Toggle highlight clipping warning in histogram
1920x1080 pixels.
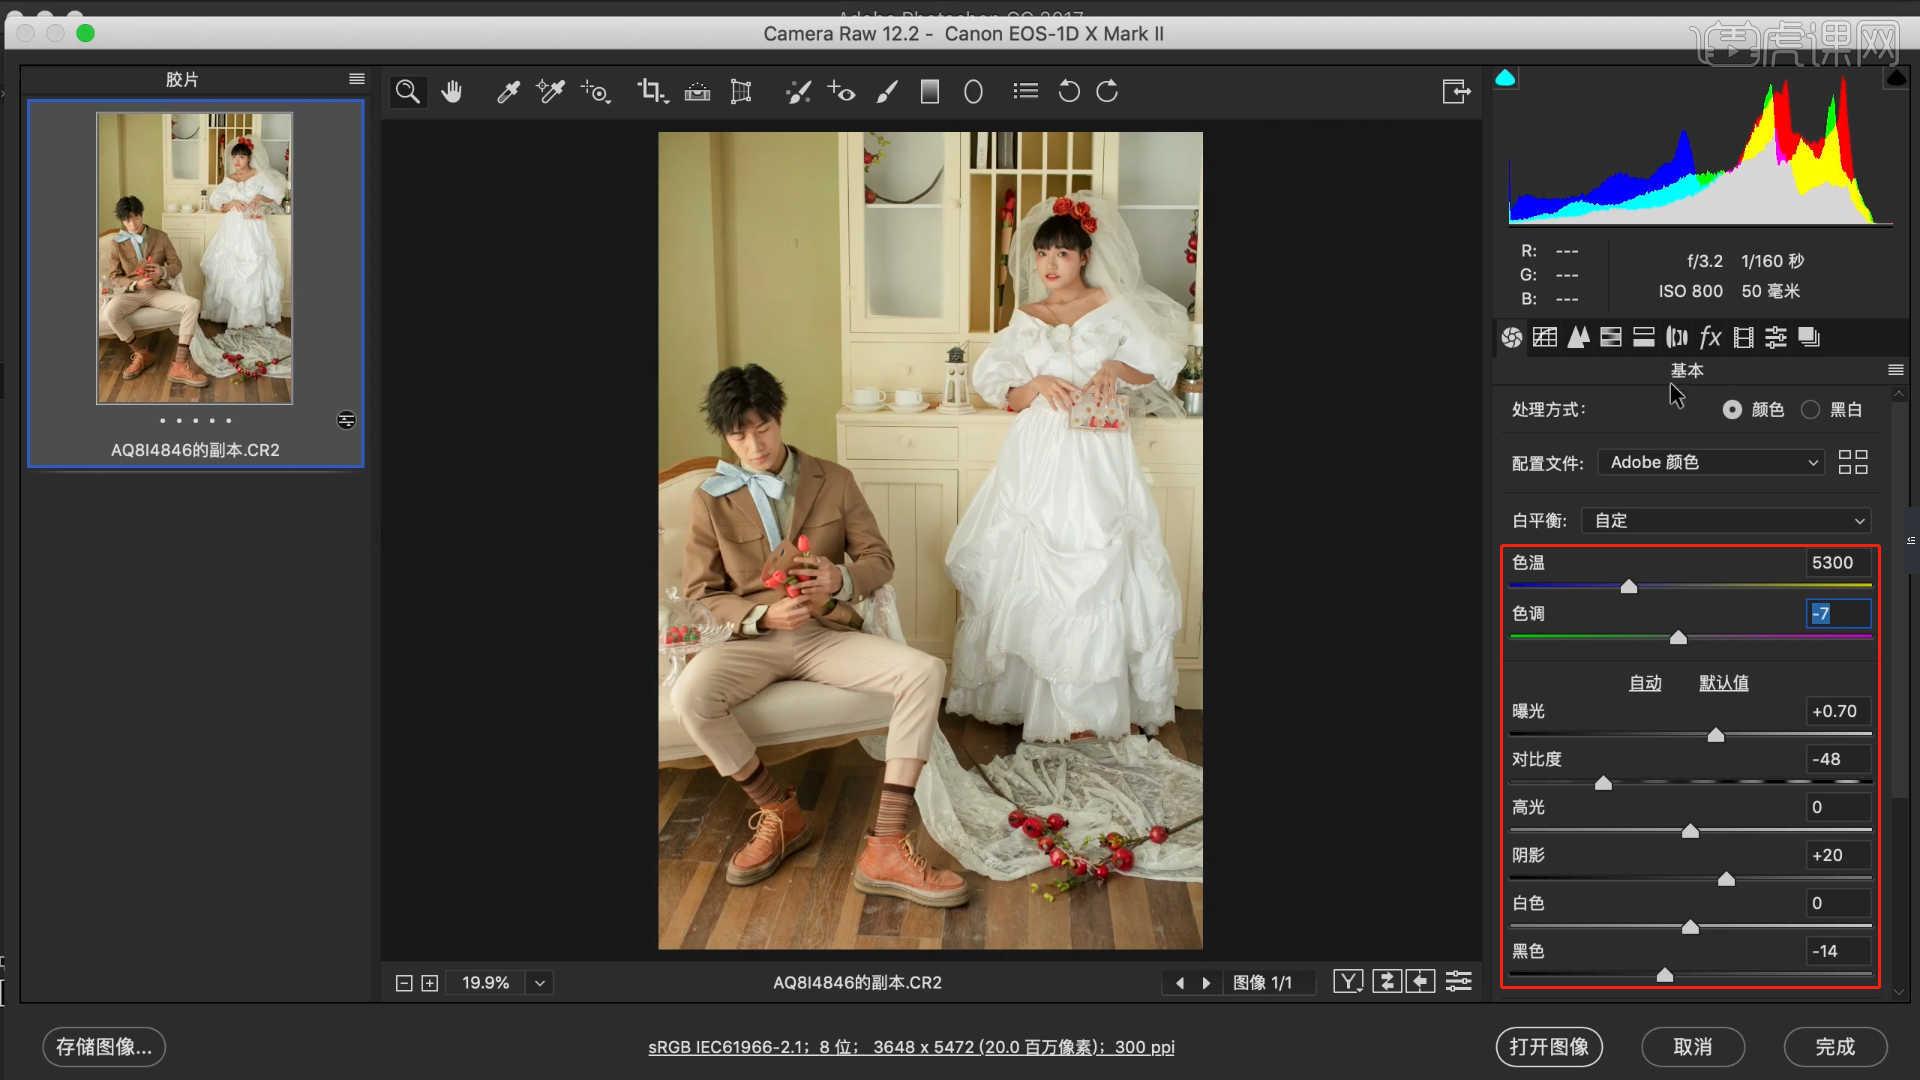(x=1895, y=78)
